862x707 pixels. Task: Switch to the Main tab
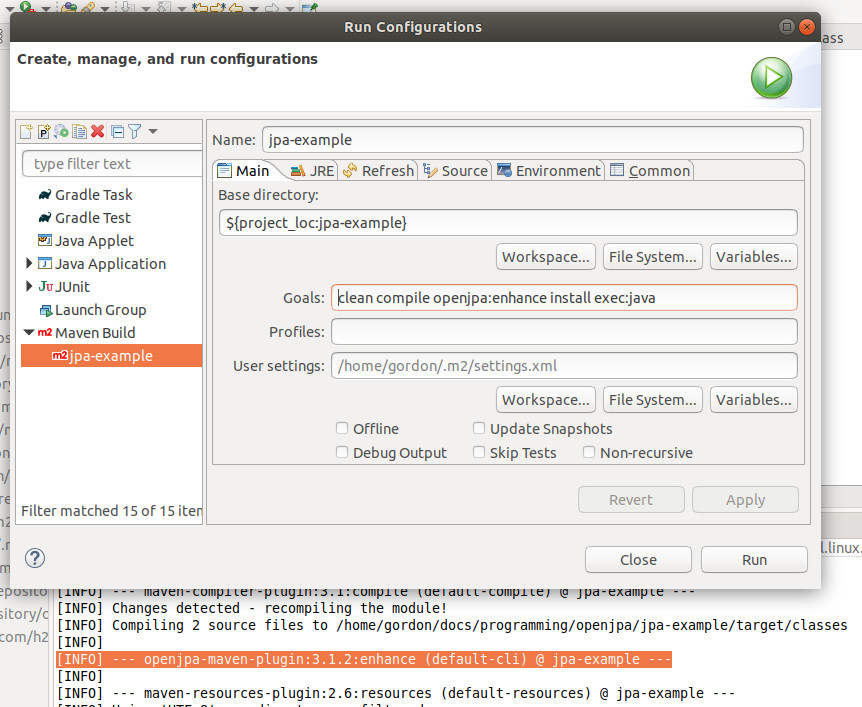point(244,170)
